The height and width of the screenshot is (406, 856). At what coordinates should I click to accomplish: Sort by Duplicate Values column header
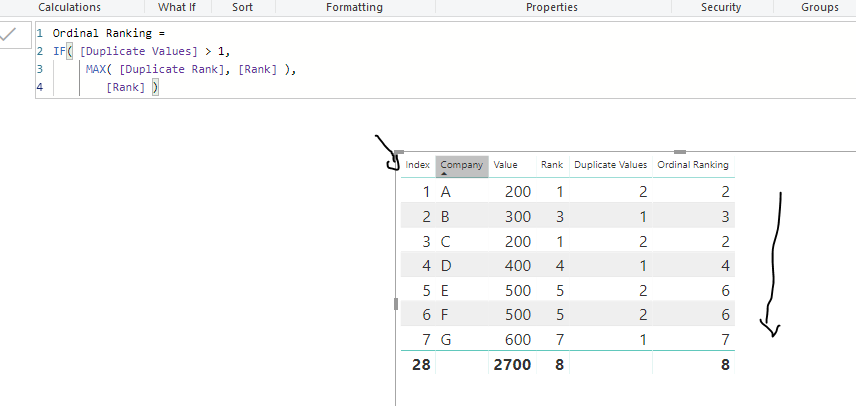tap(610, 165)
